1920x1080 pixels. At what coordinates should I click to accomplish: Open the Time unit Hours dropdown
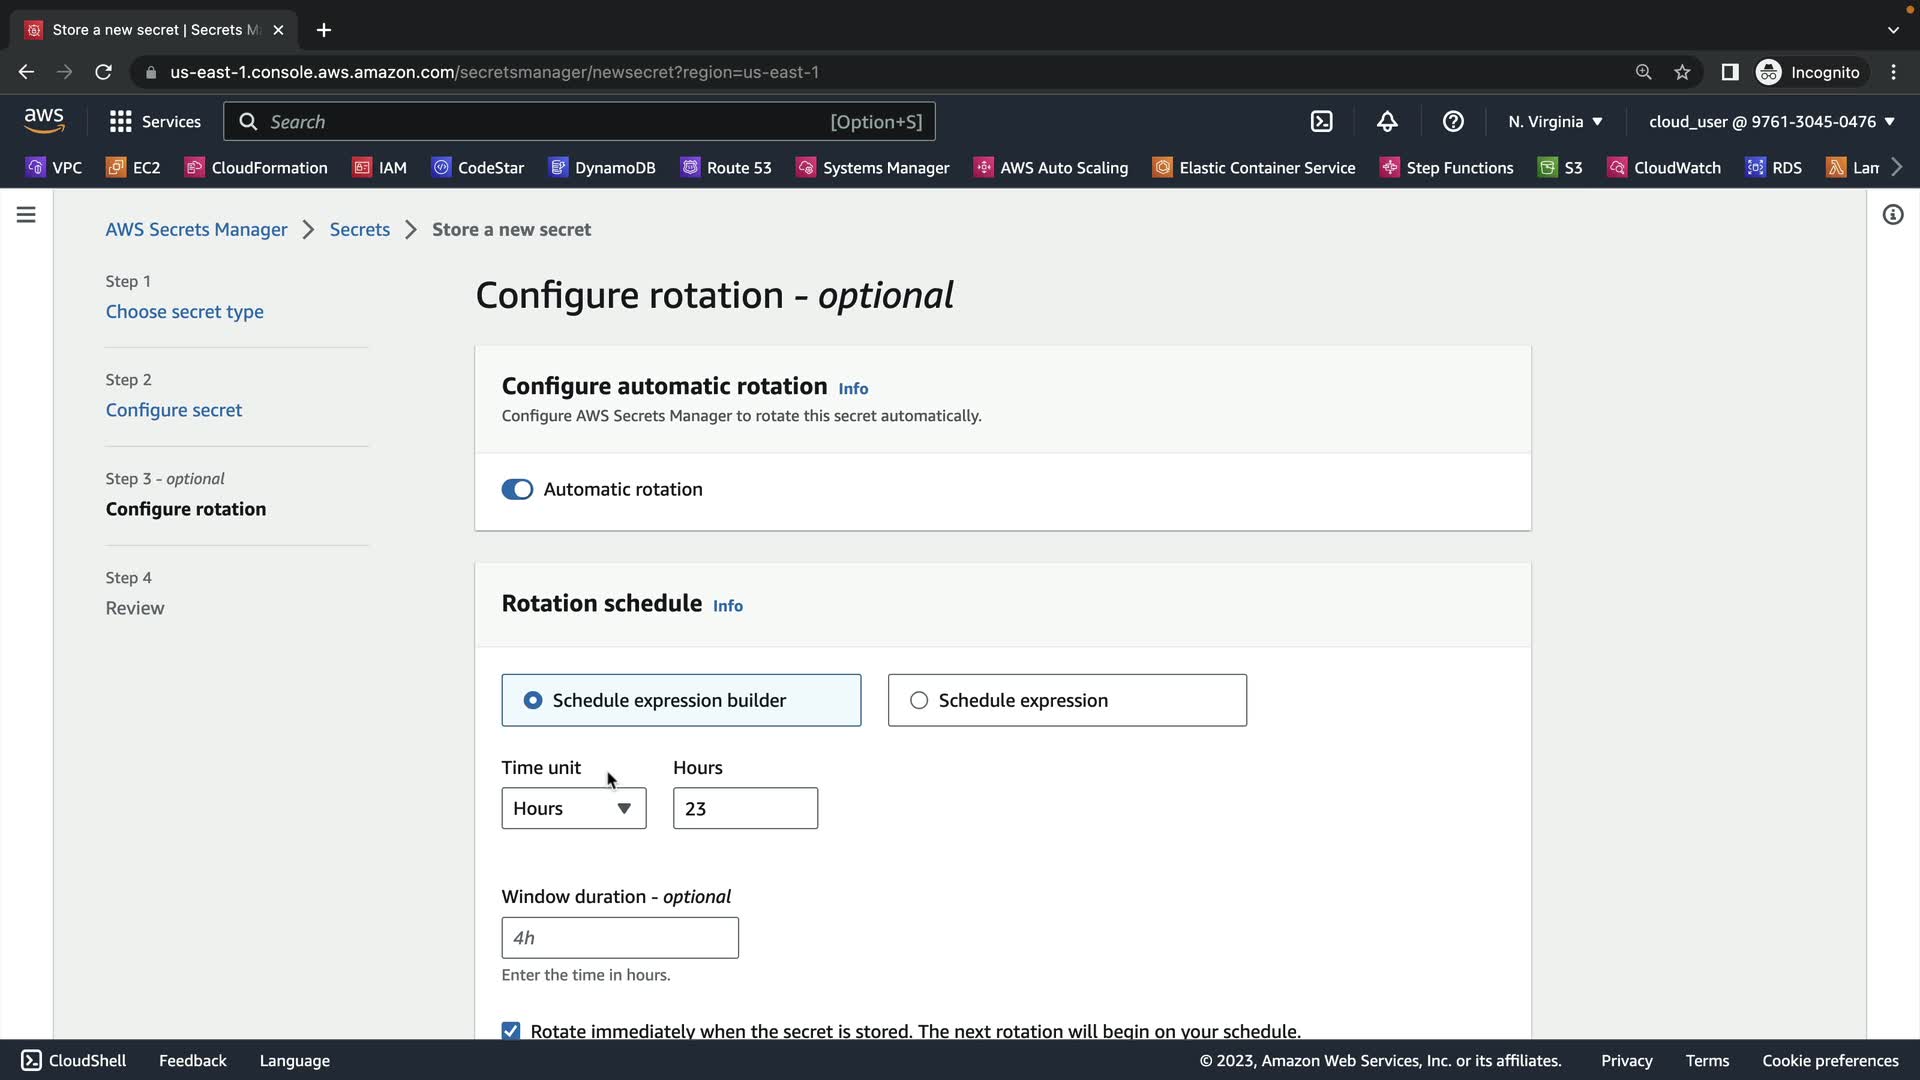573,808
